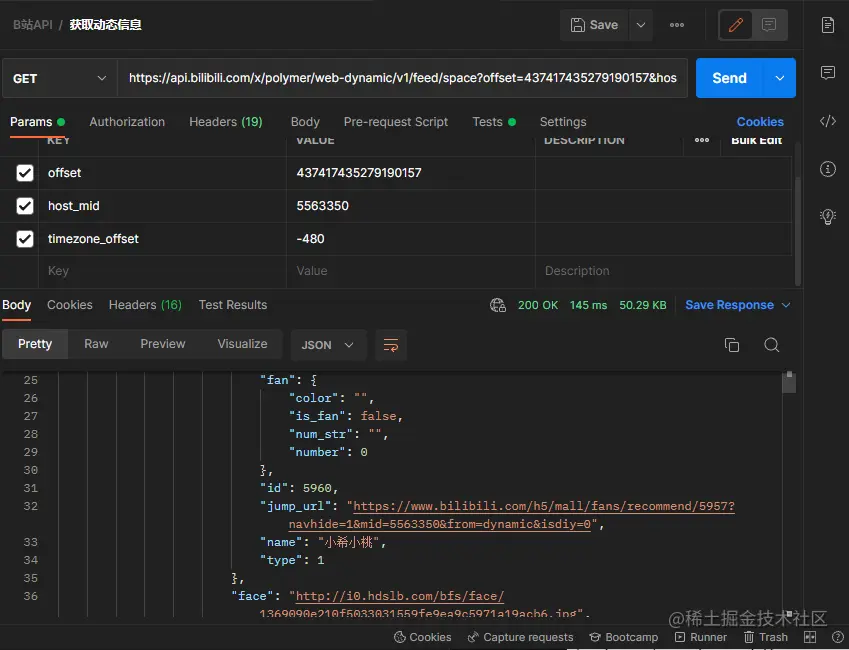The image size is (849, 650).
Task: Switch to Visualize response view
Action: (243, 344)
